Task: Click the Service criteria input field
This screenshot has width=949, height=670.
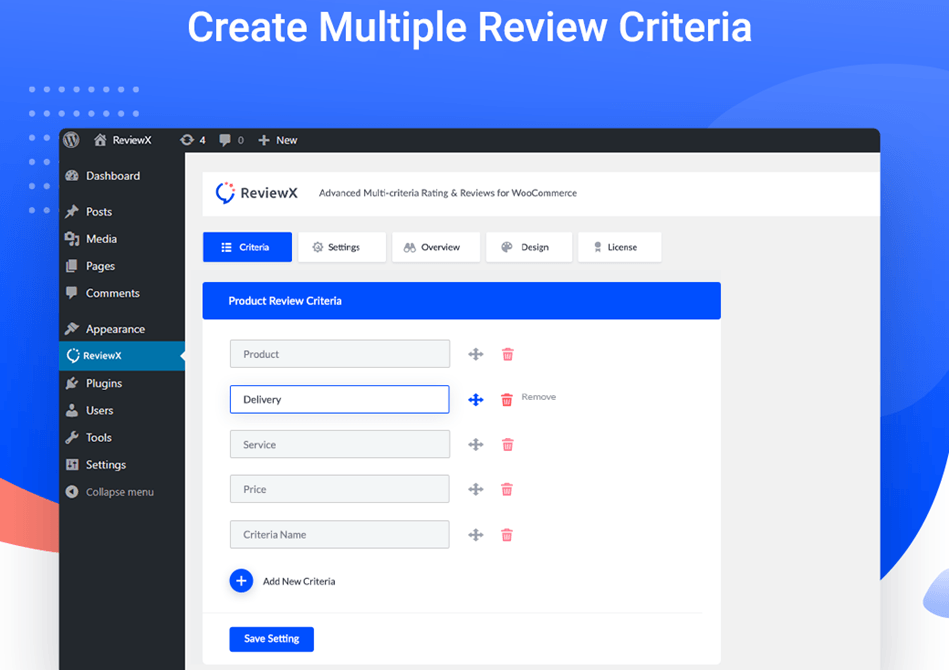Action: pos(340,444)
